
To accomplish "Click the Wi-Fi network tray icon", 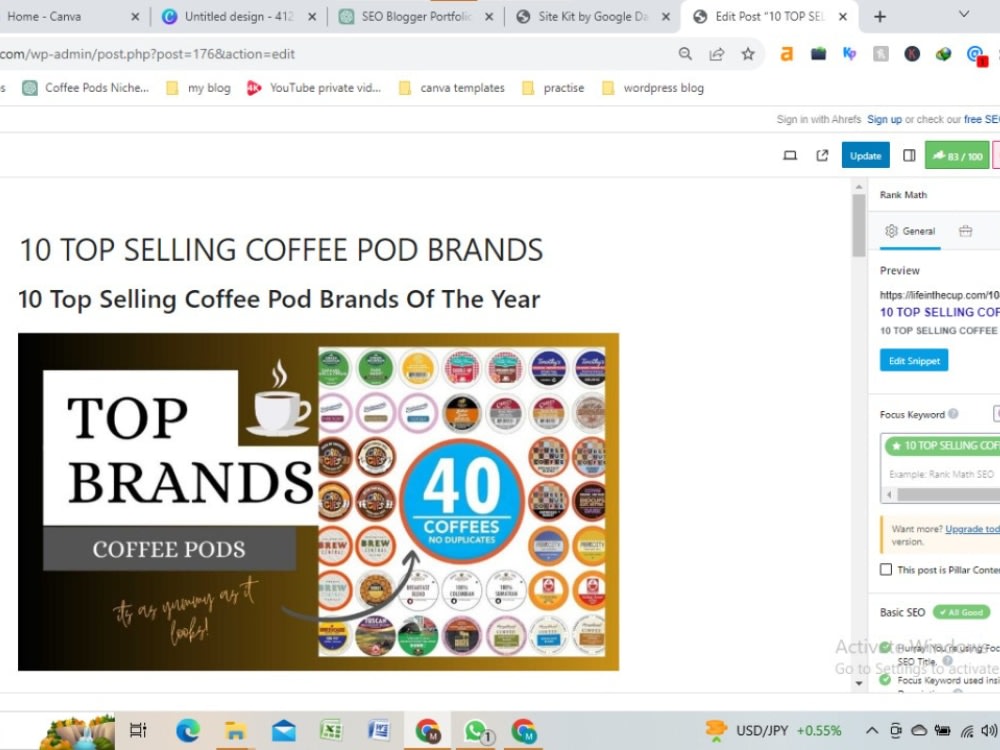I will click(x=967, y=731).
